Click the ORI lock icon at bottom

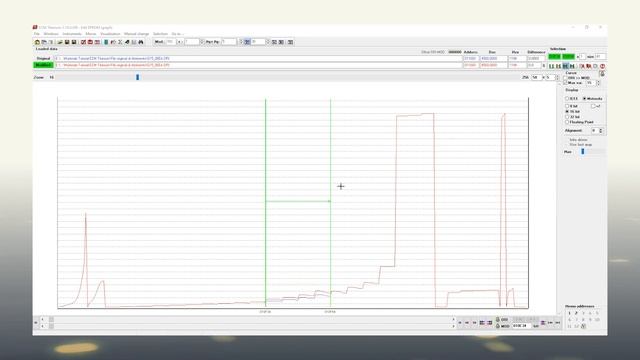coord(498,320)
